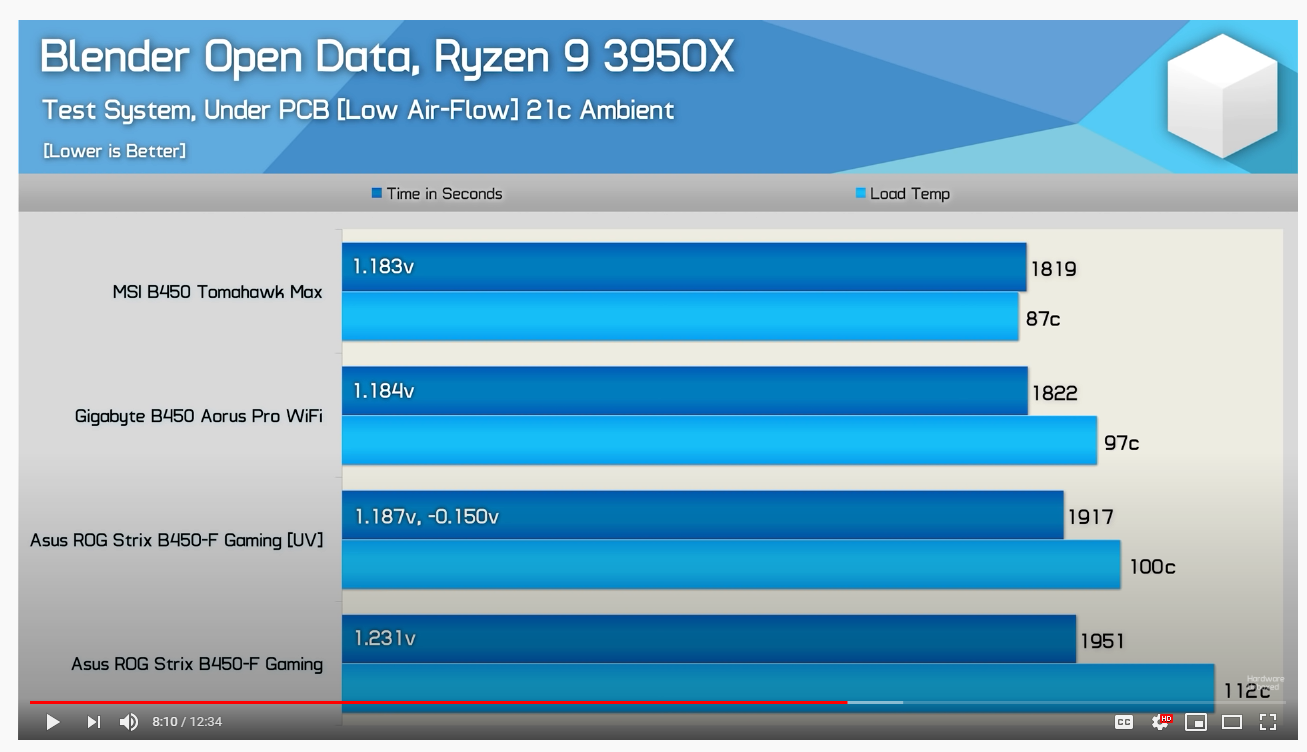Viewport: 1307px width, 752px height.
Task: Click the "Time in Seconds" legend label
Action: pos(444,194)
